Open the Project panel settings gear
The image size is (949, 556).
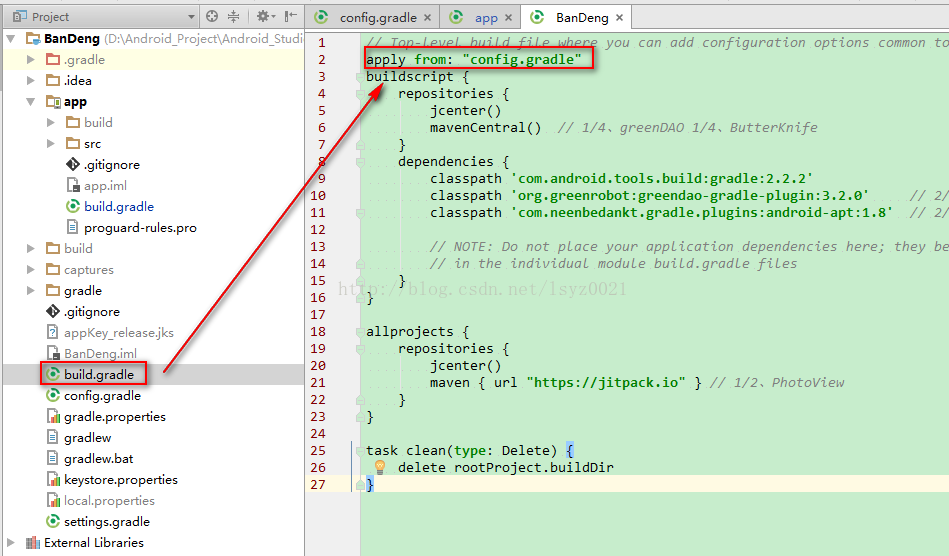[x=264, y=16]
